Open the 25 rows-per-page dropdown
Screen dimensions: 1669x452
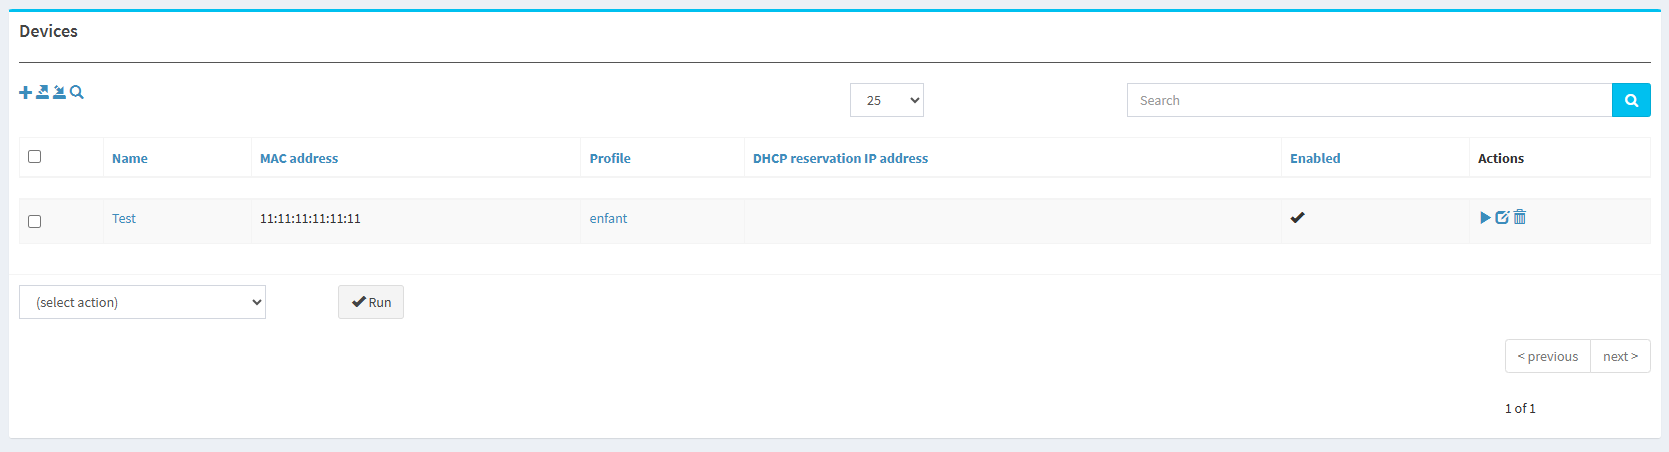[x=887, y=100]
